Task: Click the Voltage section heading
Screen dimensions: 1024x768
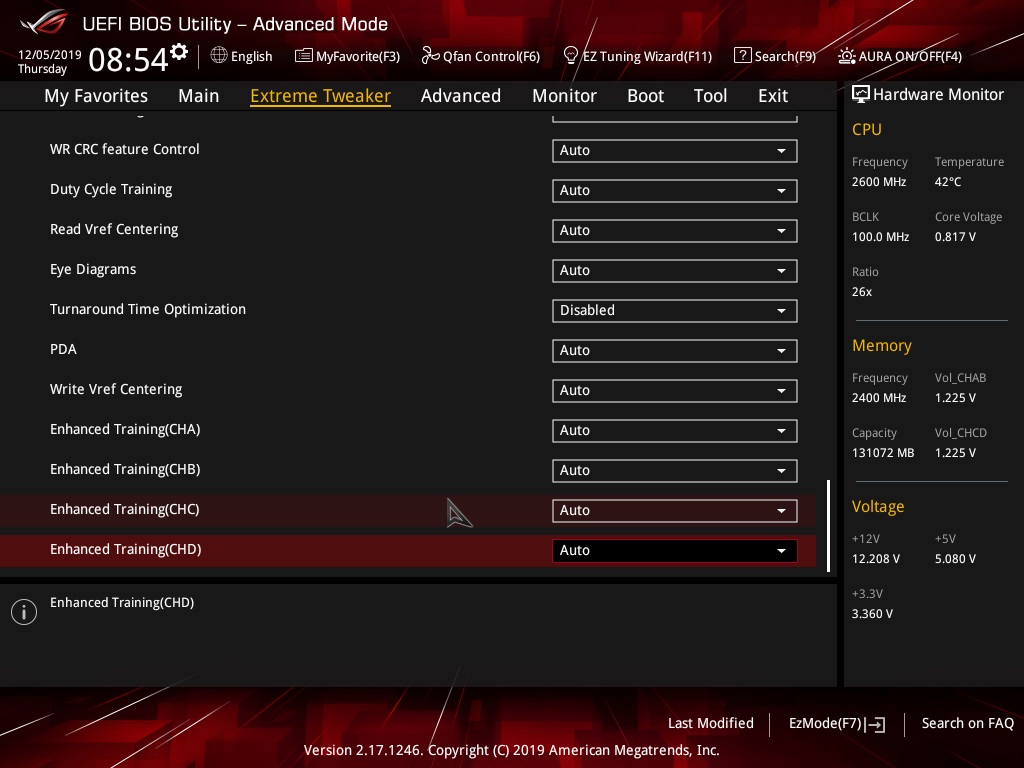Action: [x=878, y=507]
